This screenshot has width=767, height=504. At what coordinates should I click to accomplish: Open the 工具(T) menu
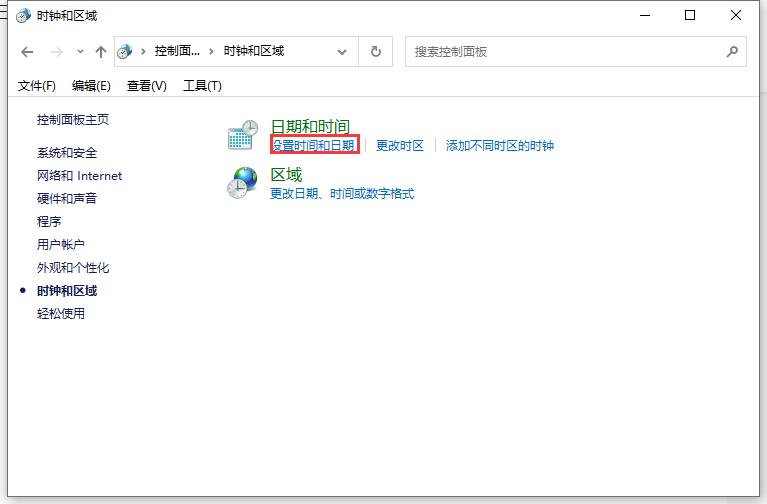coord(202,86)
